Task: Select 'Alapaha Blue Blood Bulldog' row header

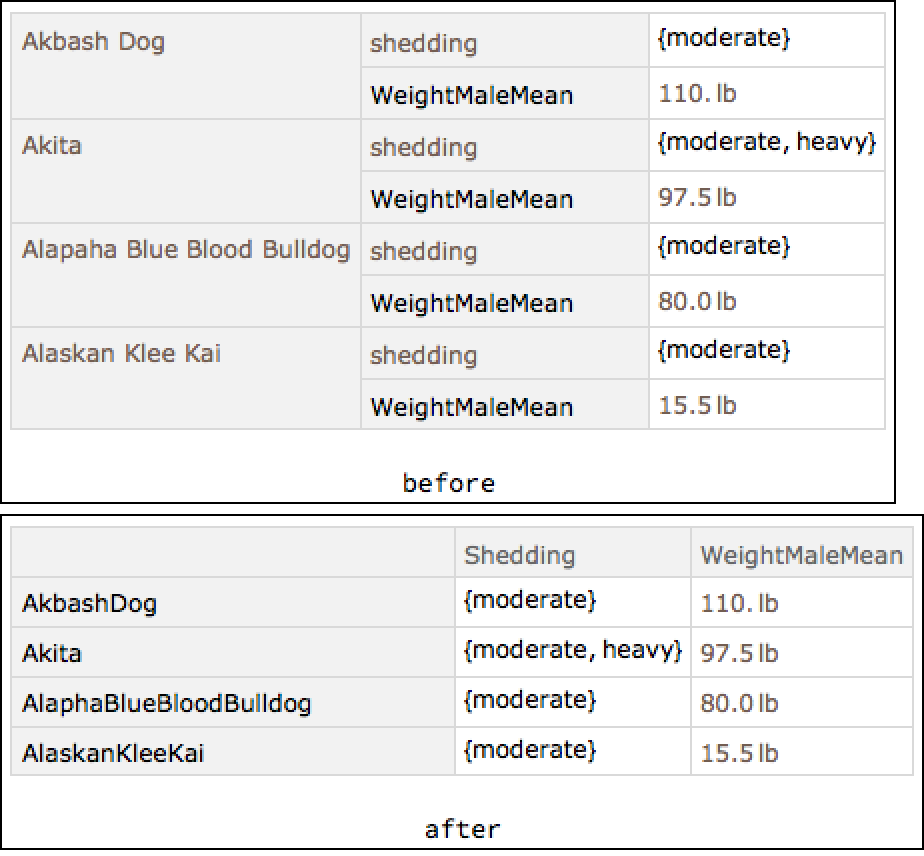Action: [x=186, y=250]
